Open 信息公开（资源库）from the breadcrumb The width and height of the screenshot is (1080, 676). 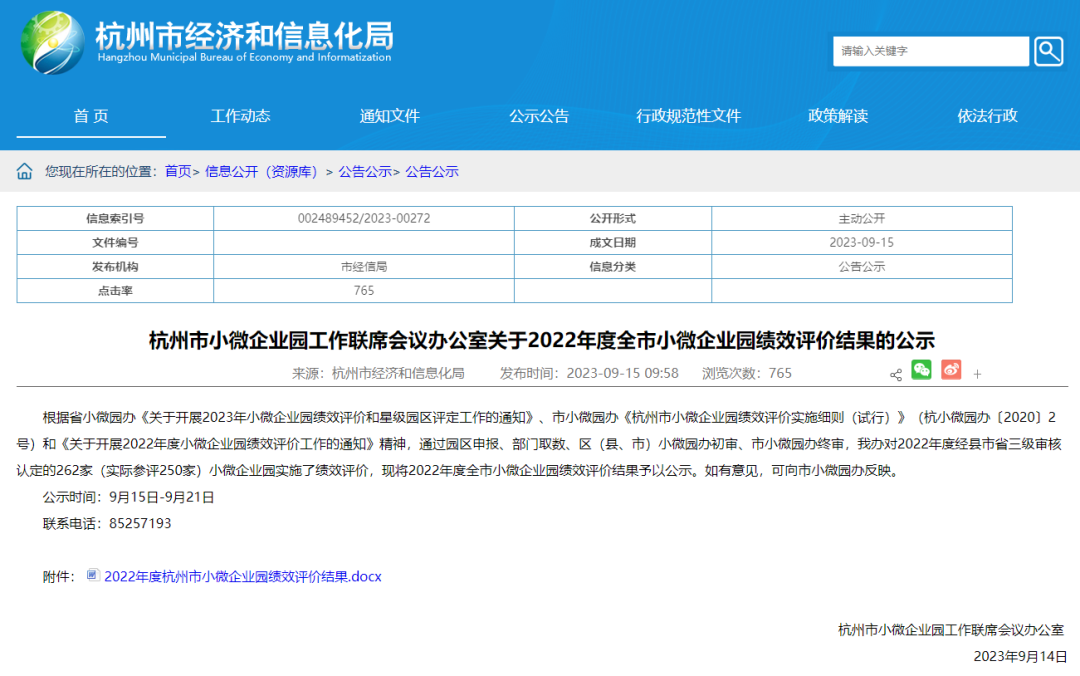pyautogui.click(x=262, y=170)
